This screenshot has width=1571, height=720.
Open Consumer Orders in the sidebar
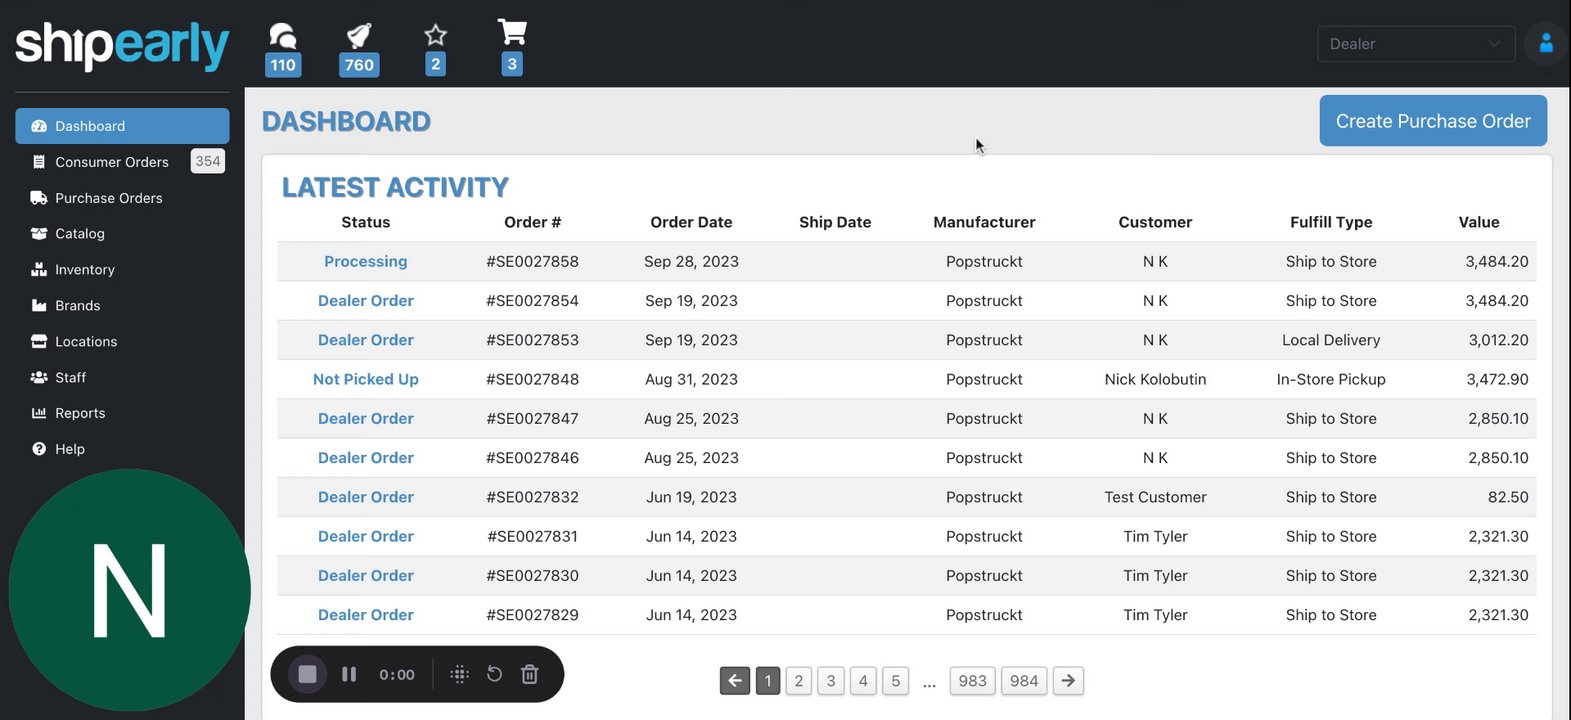tap(112, 162)
